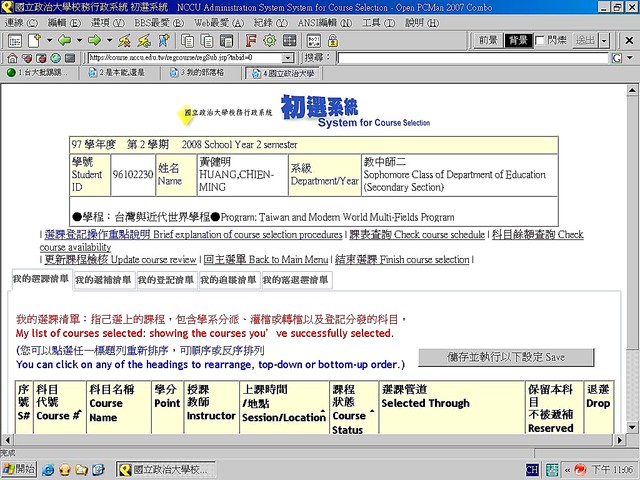Click the red tray icon beside the clock

[579, 469]
